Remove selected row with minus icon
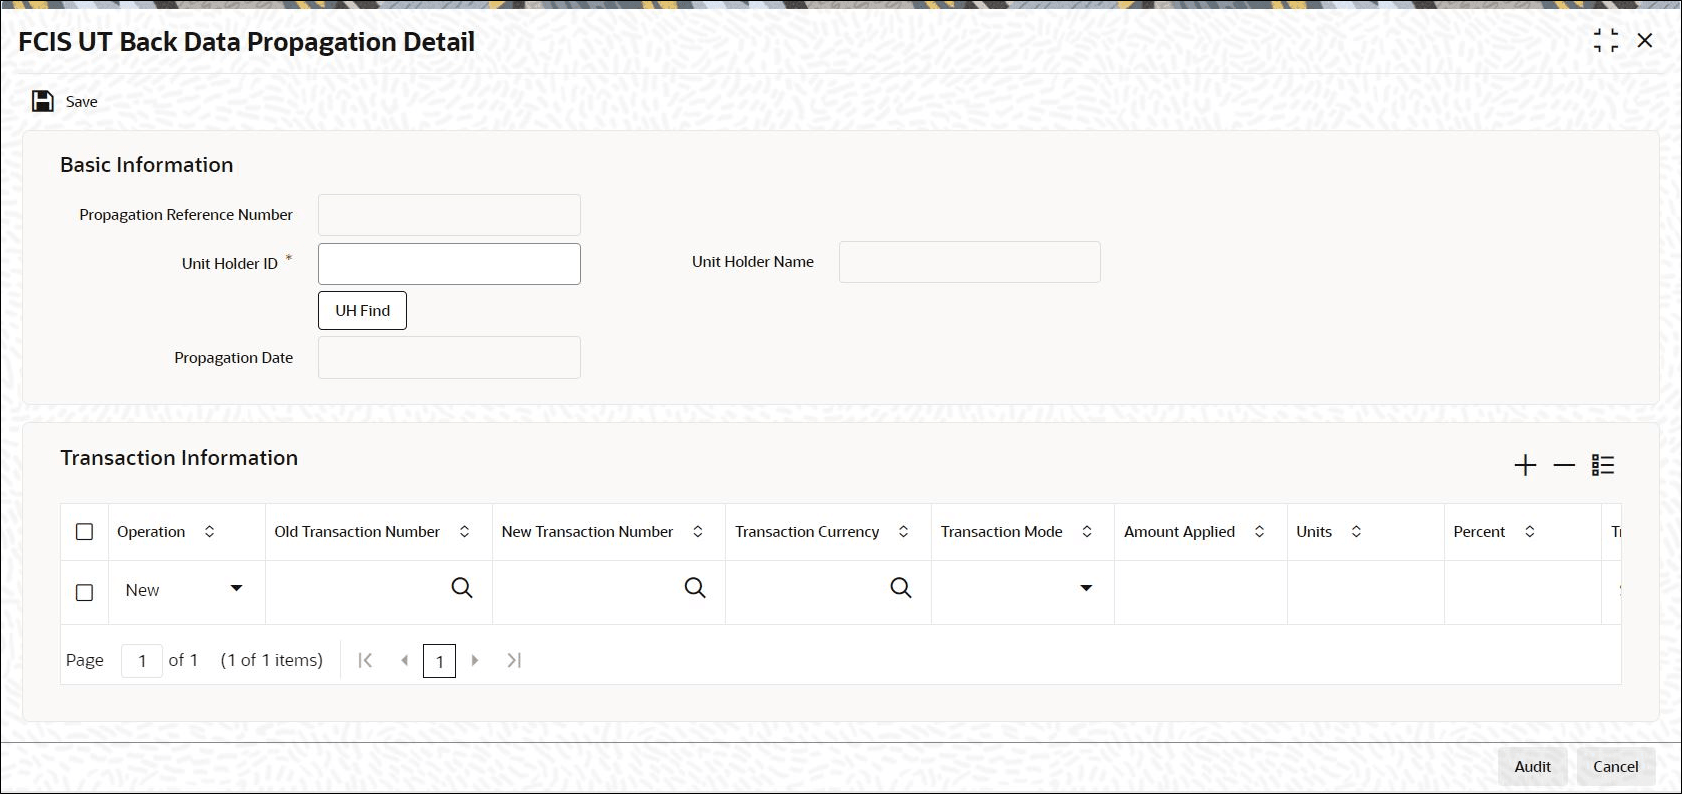This screenshot has width=1682, height=794. 1564,465
